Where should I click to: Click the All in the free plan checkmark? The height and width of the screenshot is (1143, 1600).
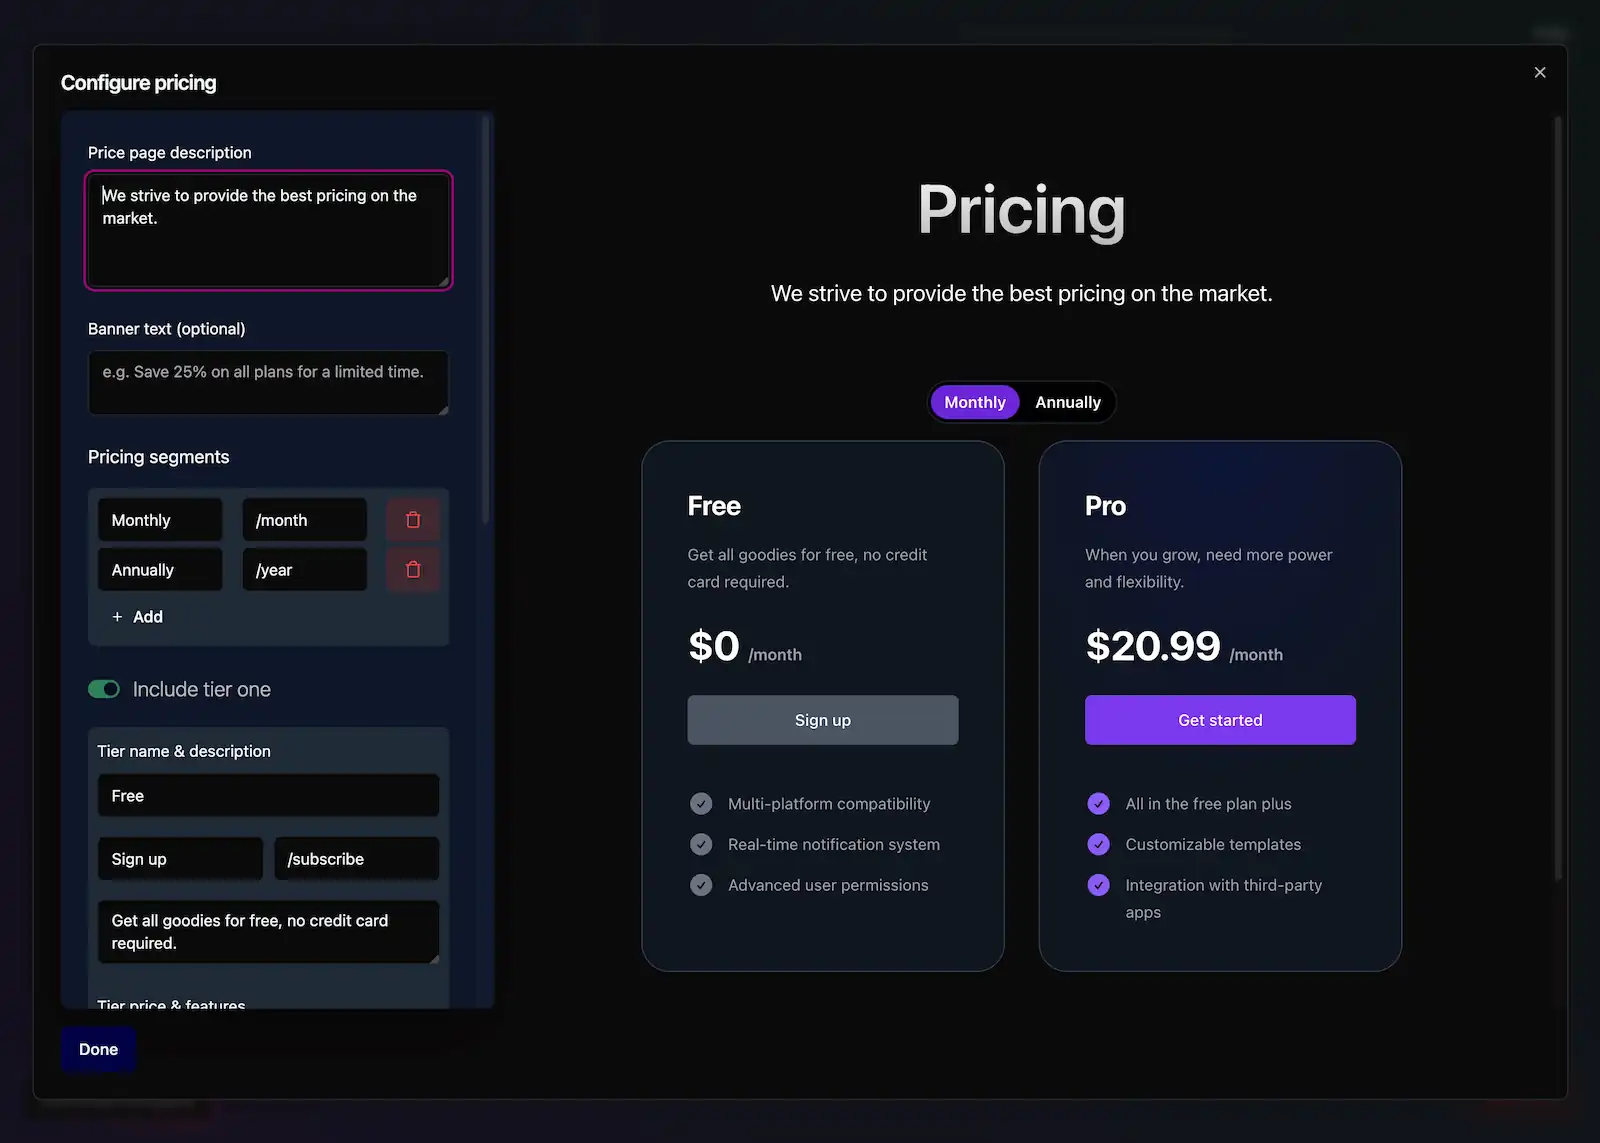click(1098, 804)
